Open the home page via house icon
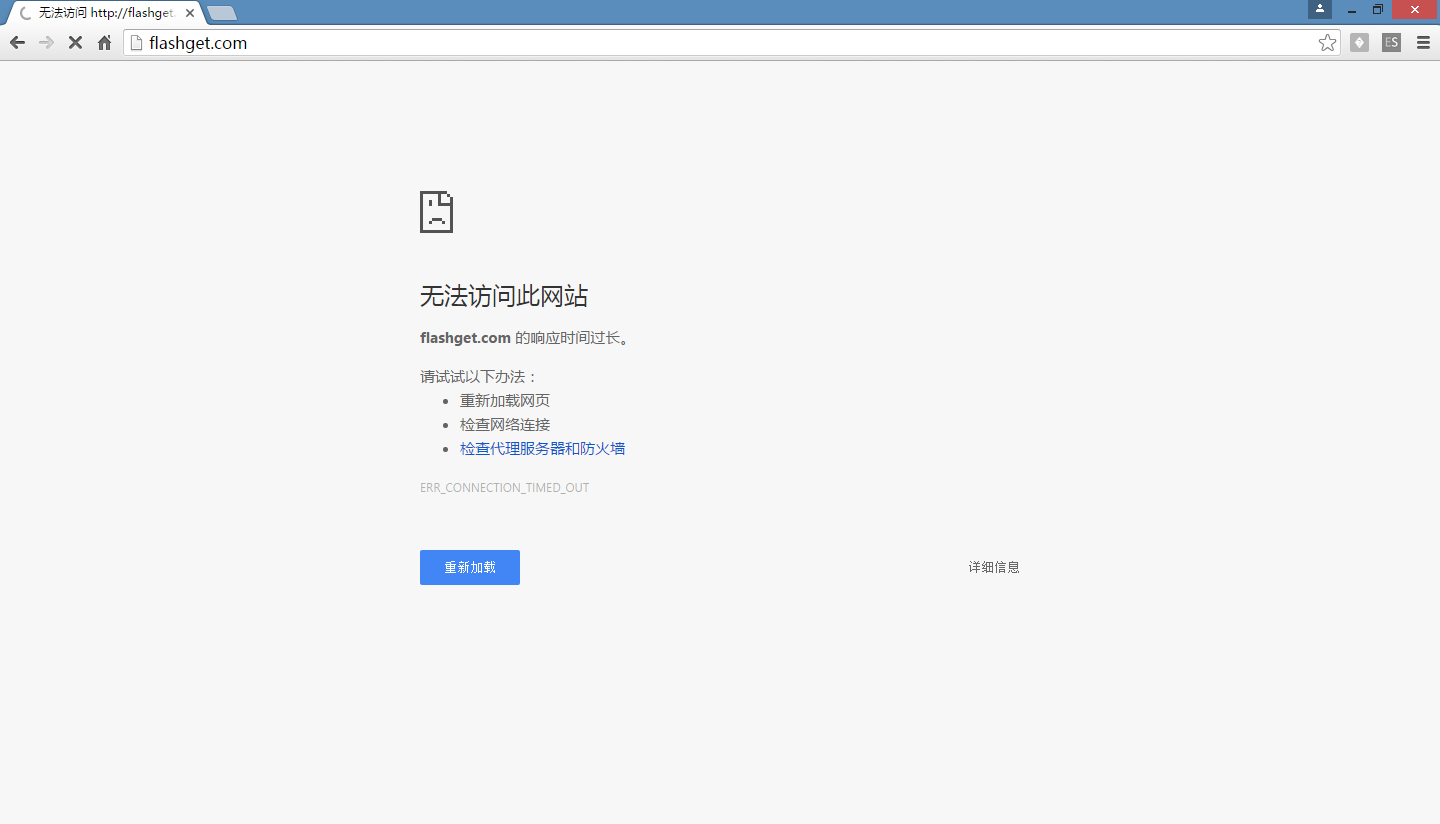This screenshot has height=824, width=1440. click(x=104, y=43)
